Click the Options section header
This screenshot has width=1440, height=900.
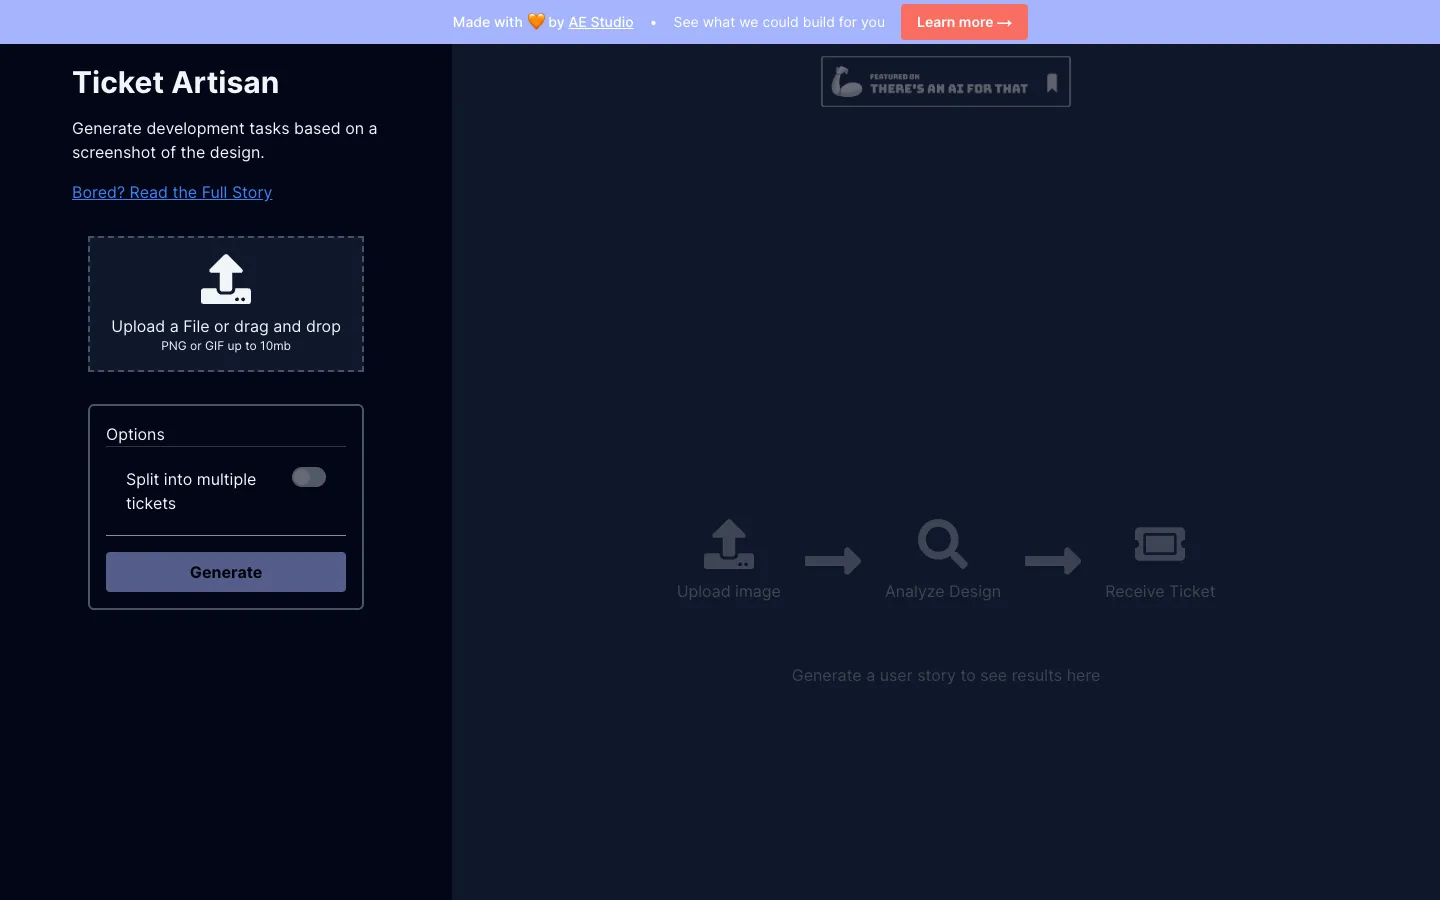tap(135, 434)
